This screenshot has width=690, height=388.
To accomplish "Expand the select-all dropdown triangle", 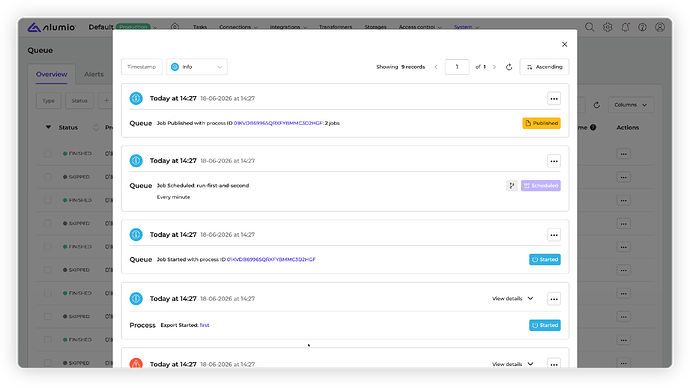I will [48, 127].
